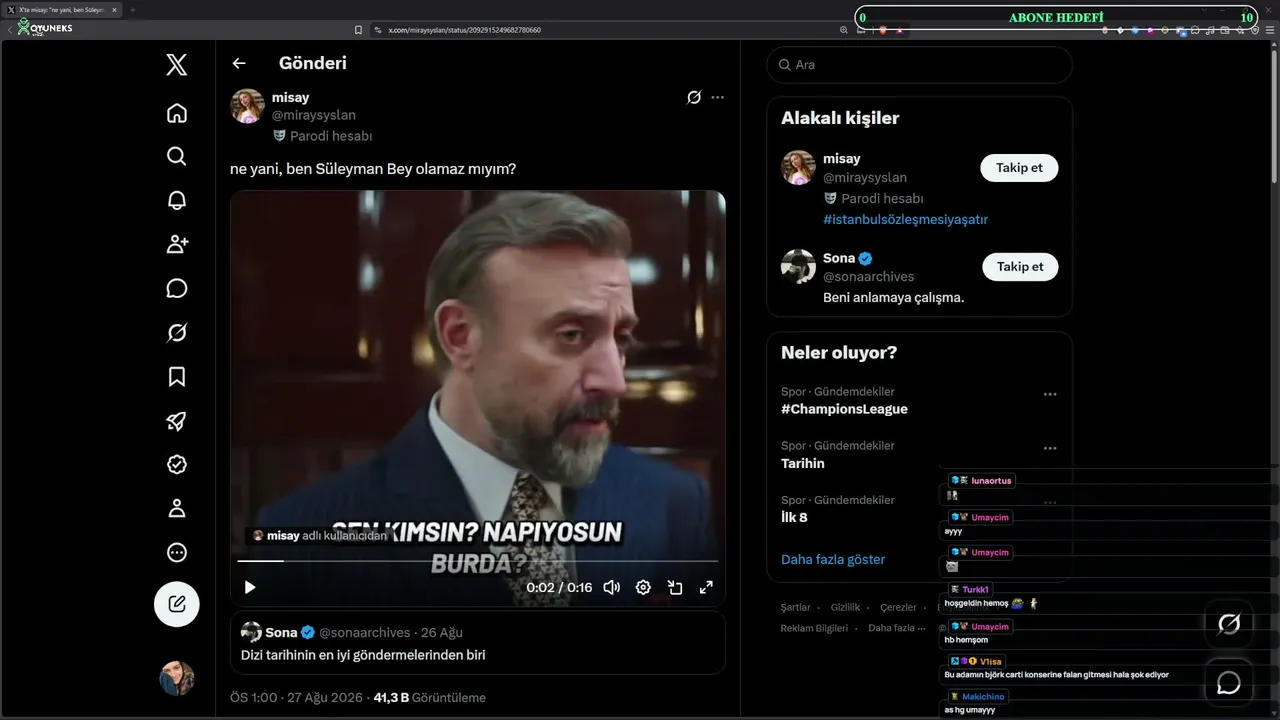Open Profile from the sidebar
Viewport: 1280px width, 720px height.
tap(177, 508)
